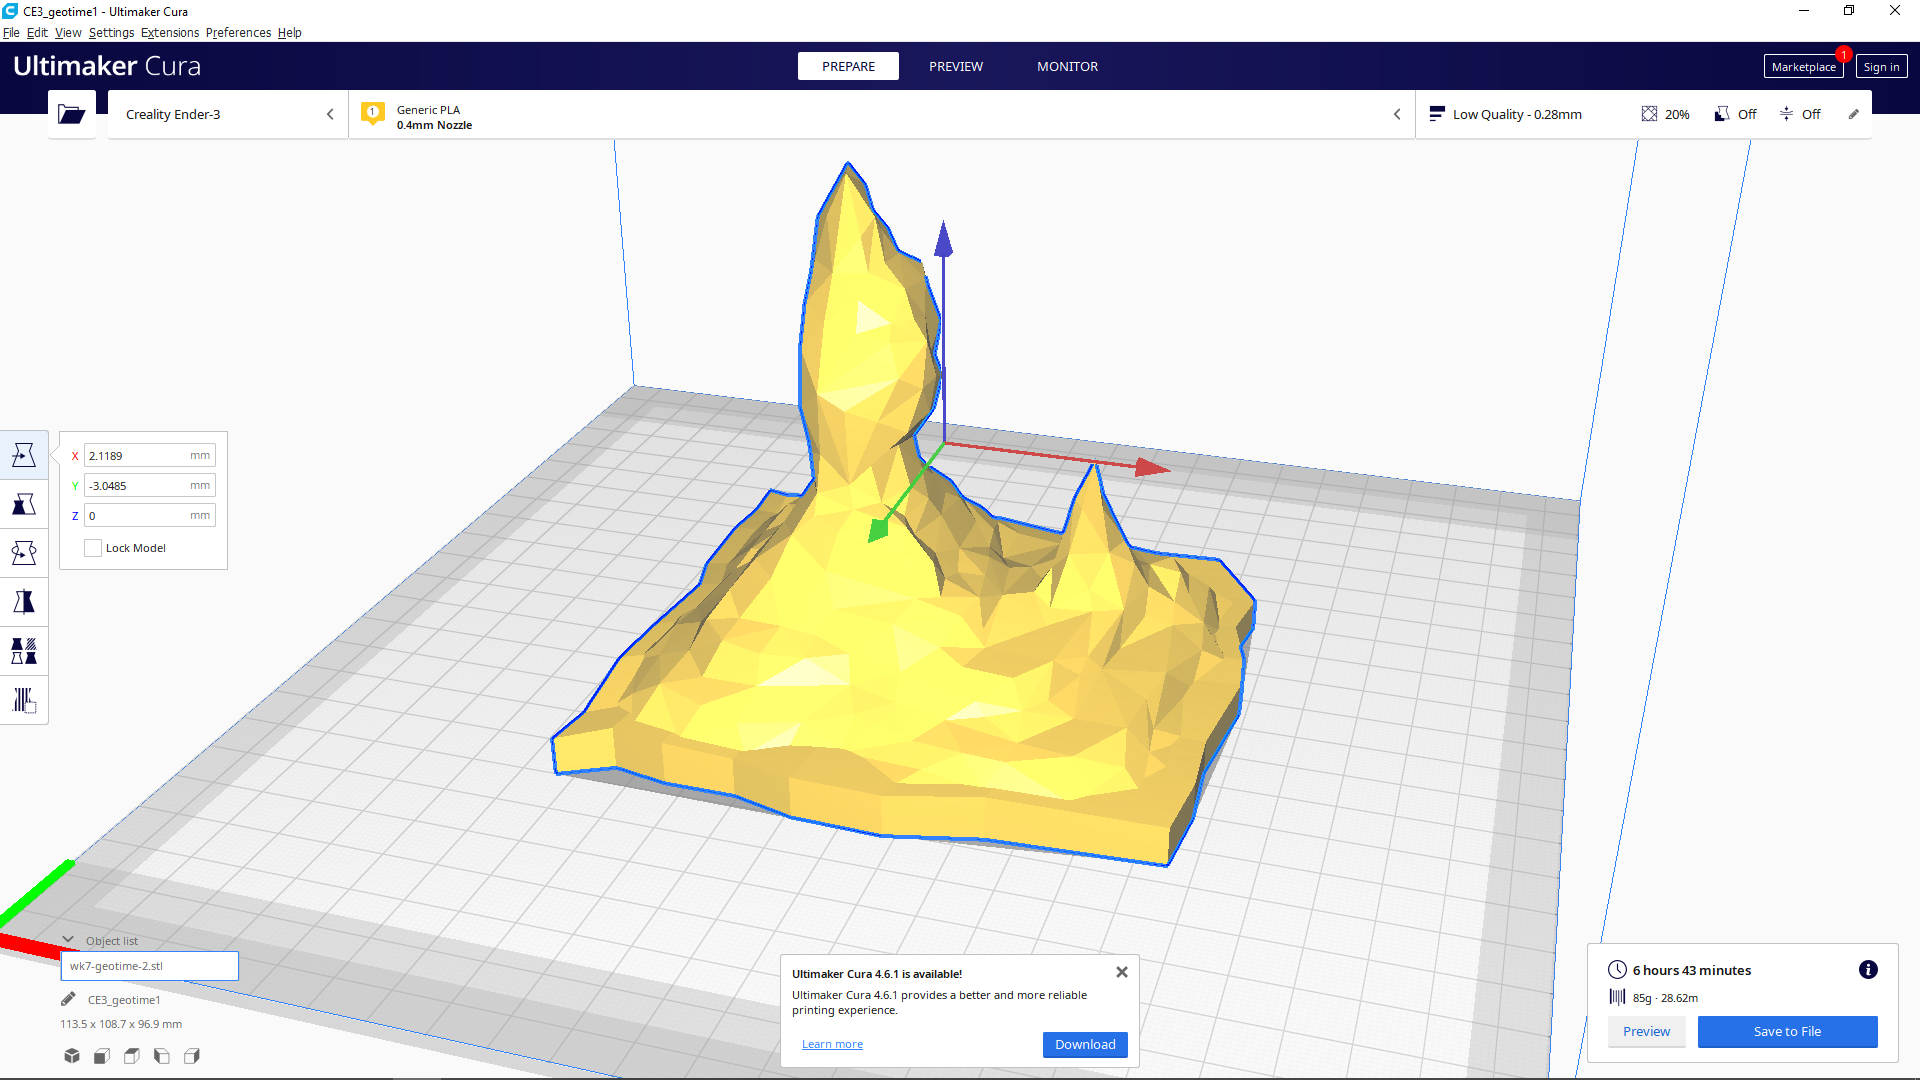The height and width of the screenshot is (1080, 1920).
Task: Switch to 3D view cube icon
Action: tap(72, 1056)
